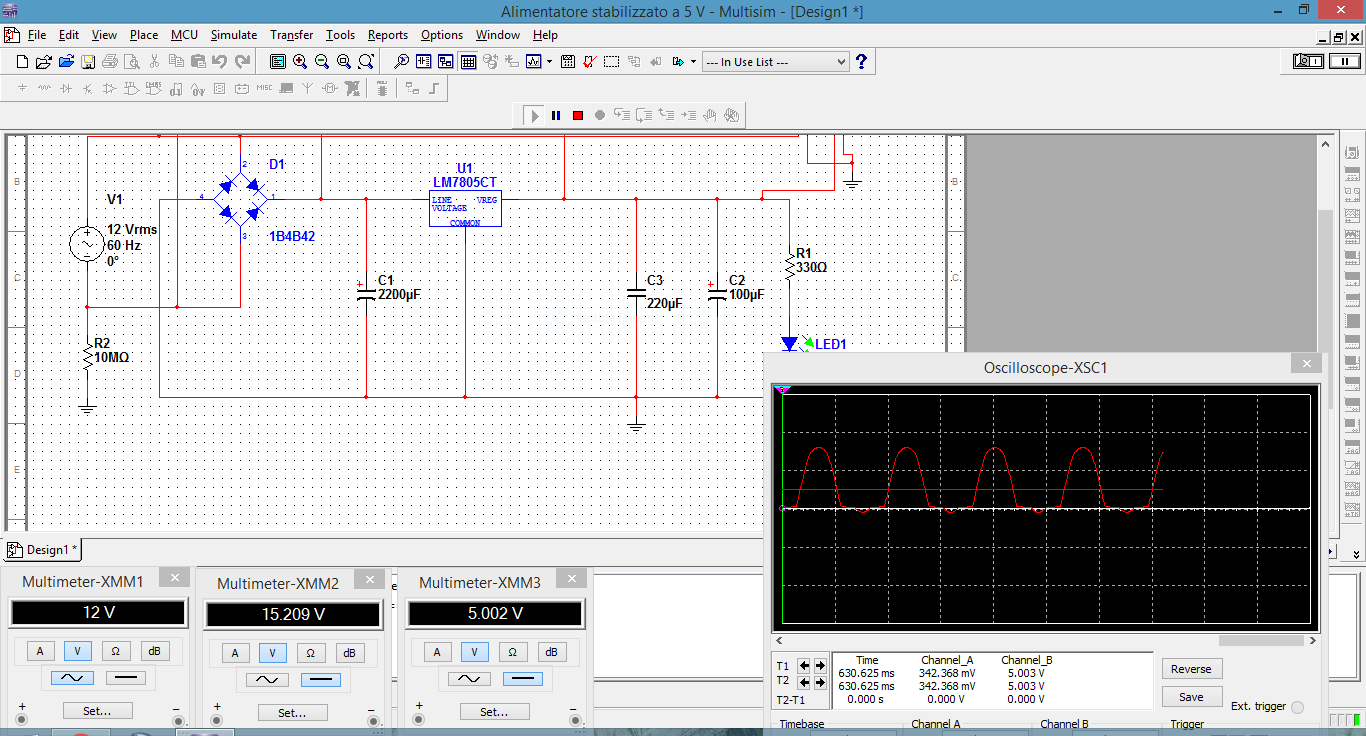
Task: Select ammeter mode on Multimeter-XMM3
Action: [436, 652]
